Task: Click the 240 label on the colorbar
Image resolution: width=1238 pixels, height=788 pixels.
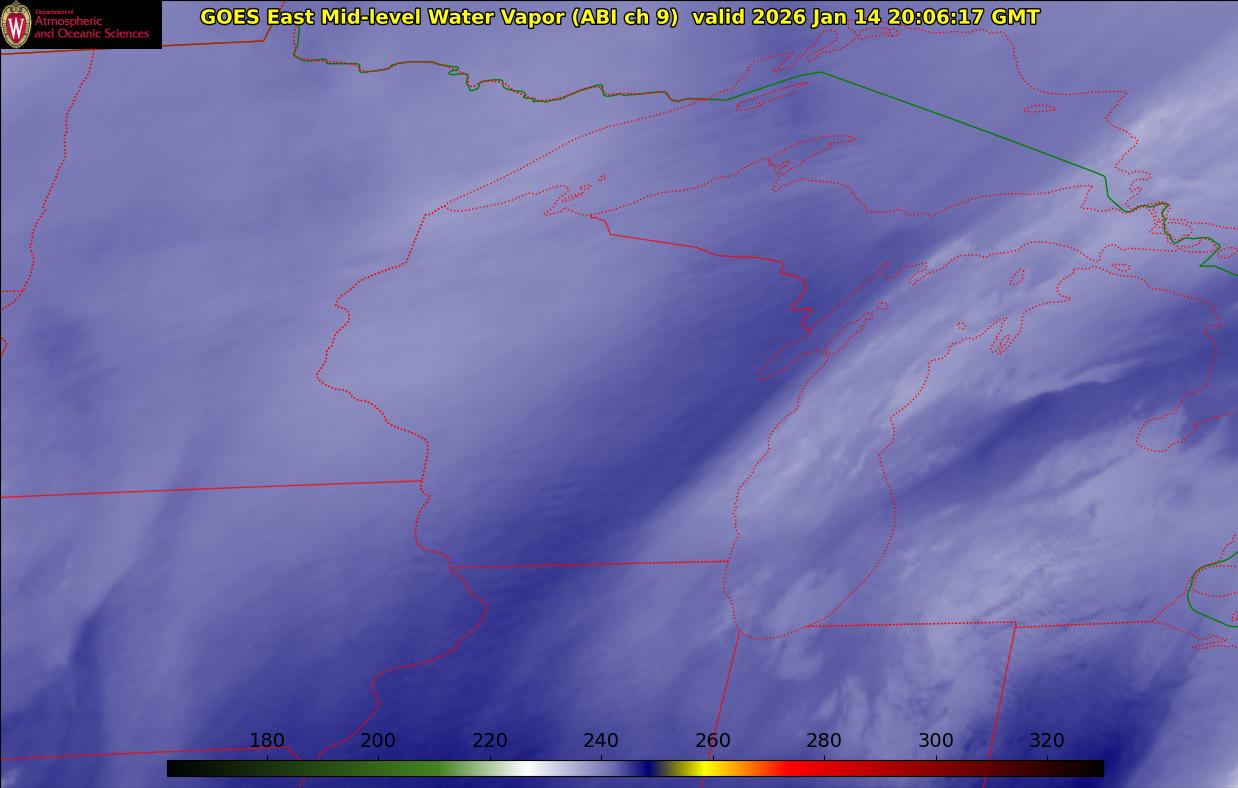Action: (601, 741)
